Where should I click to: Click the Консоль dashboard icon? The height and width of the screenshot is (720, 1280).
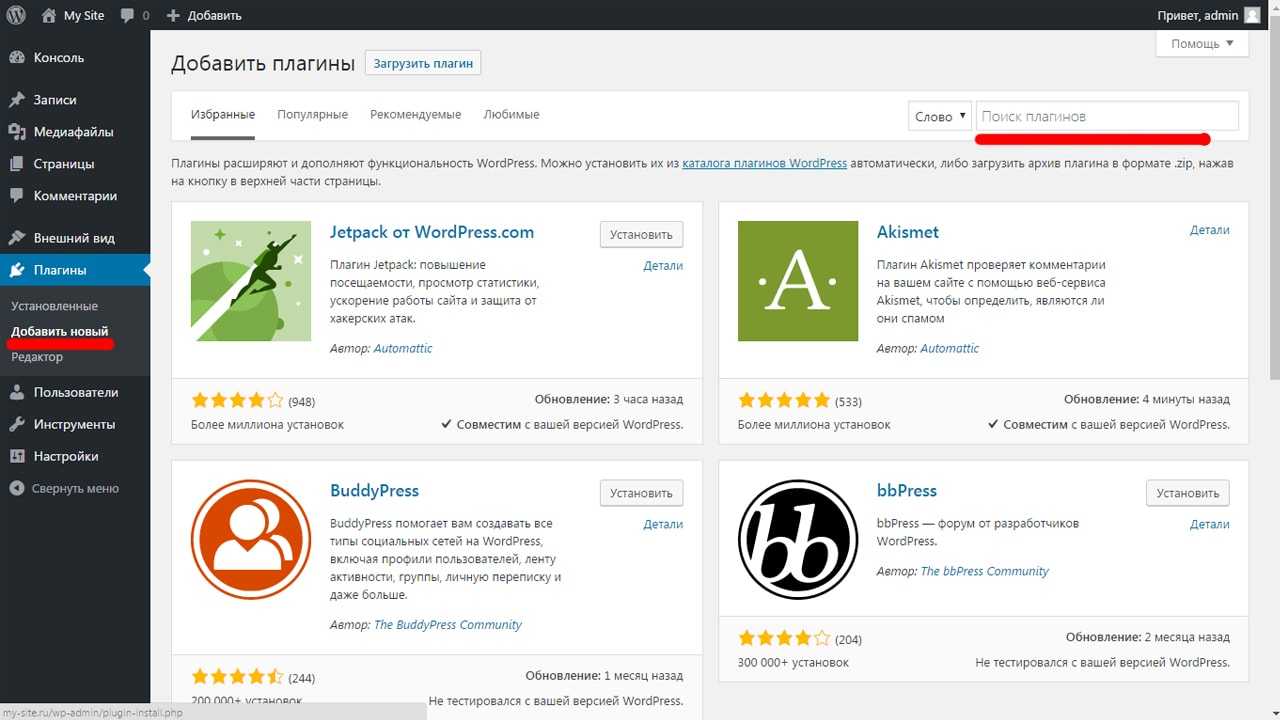[x=17, y=58]
